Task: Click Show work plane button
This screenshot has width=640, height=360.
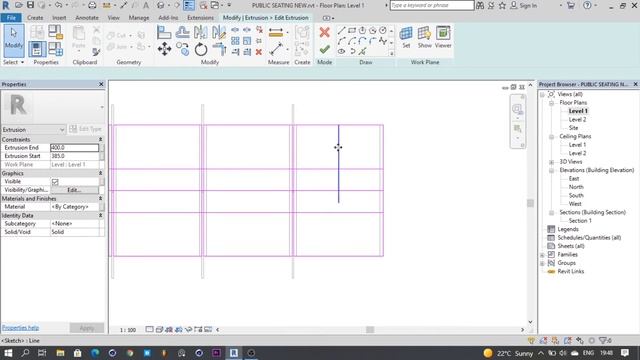Action: click(424, 38)
